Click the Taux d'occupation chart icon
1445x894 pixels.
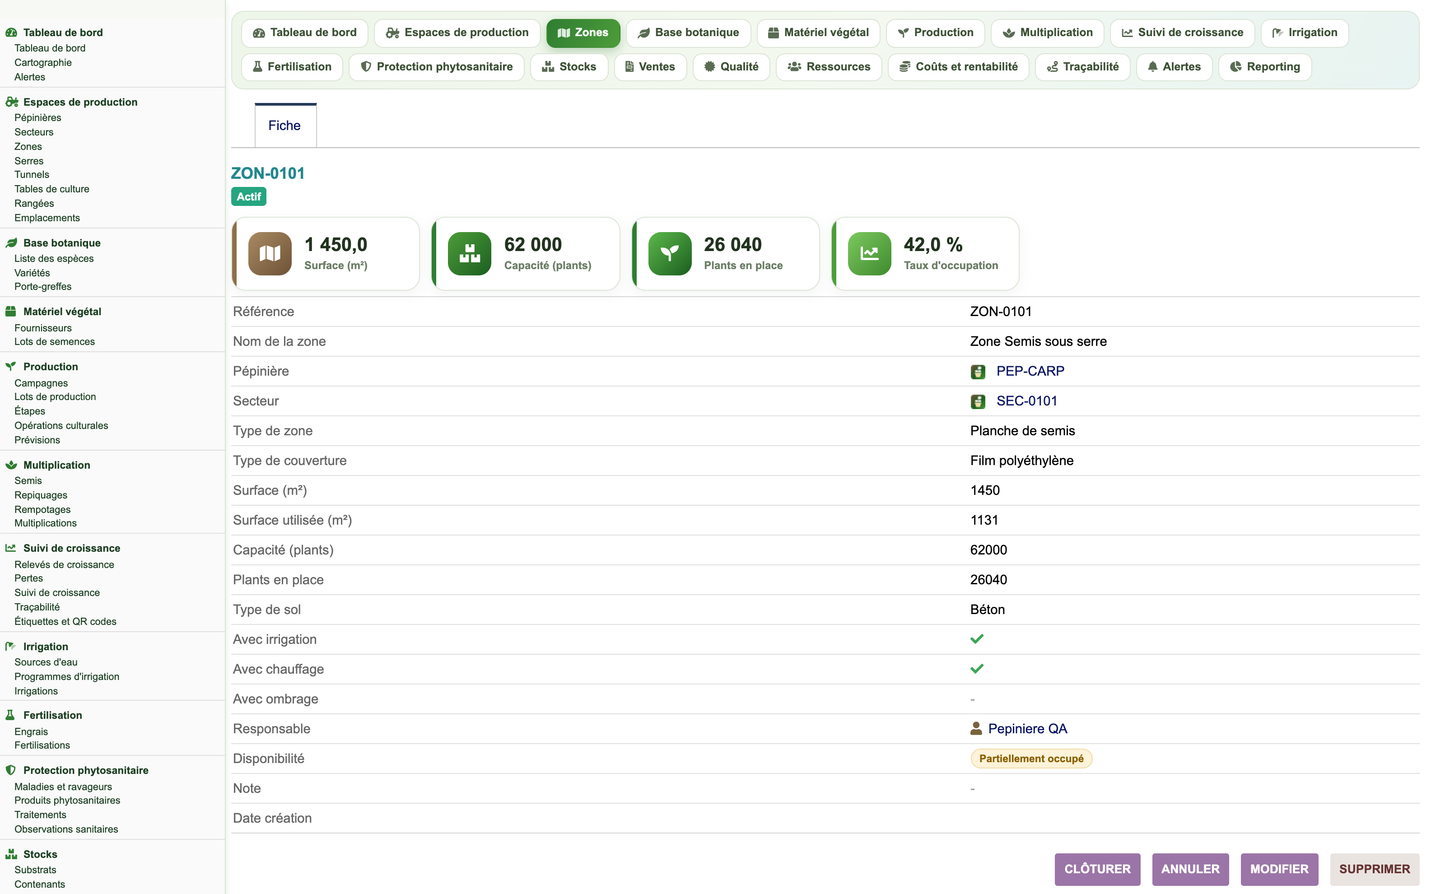click(870, 254)
